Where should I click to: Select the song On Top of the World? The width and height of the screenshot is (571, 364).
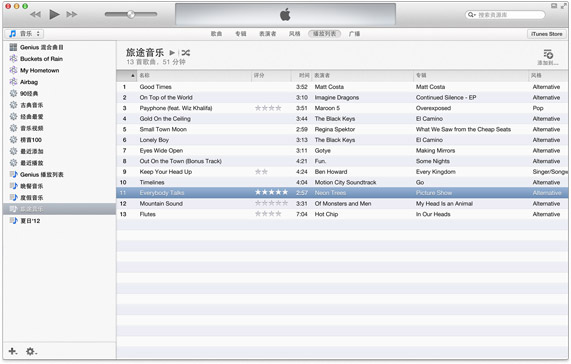(166, 98)
